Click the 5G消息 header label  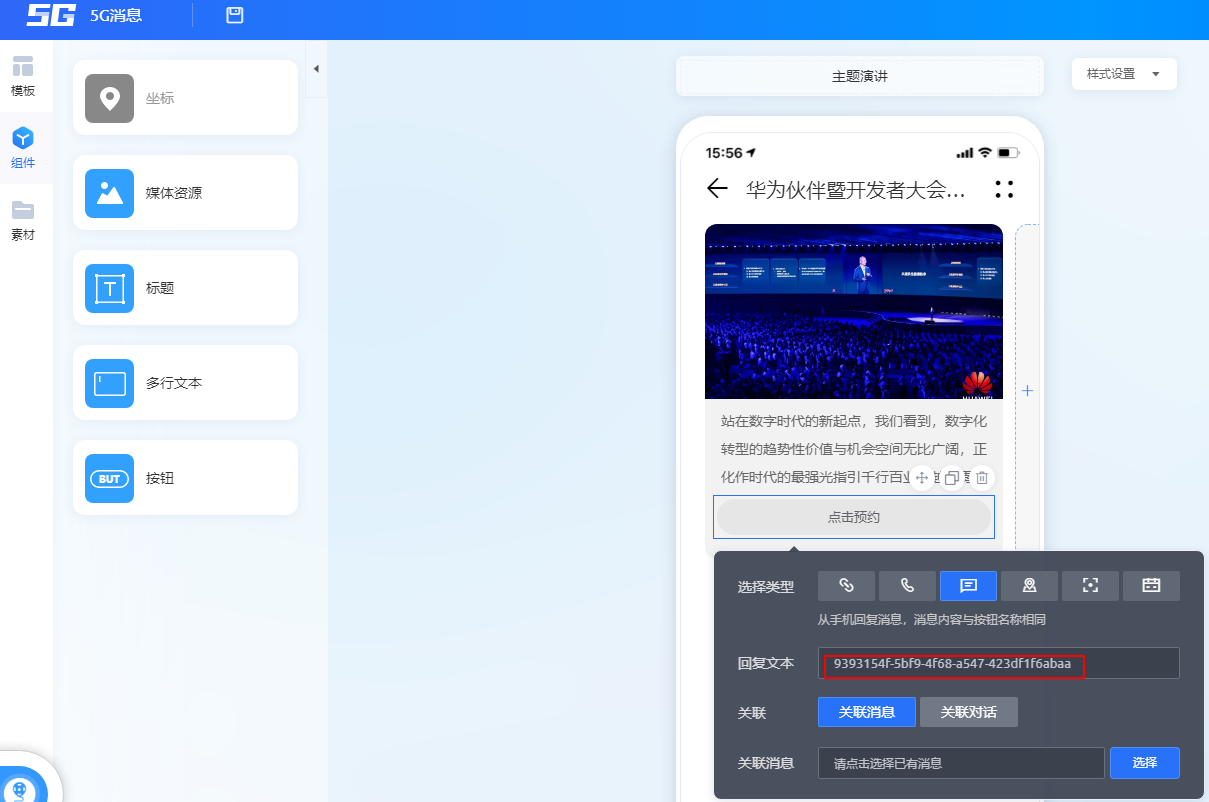(x=116, y=15)
